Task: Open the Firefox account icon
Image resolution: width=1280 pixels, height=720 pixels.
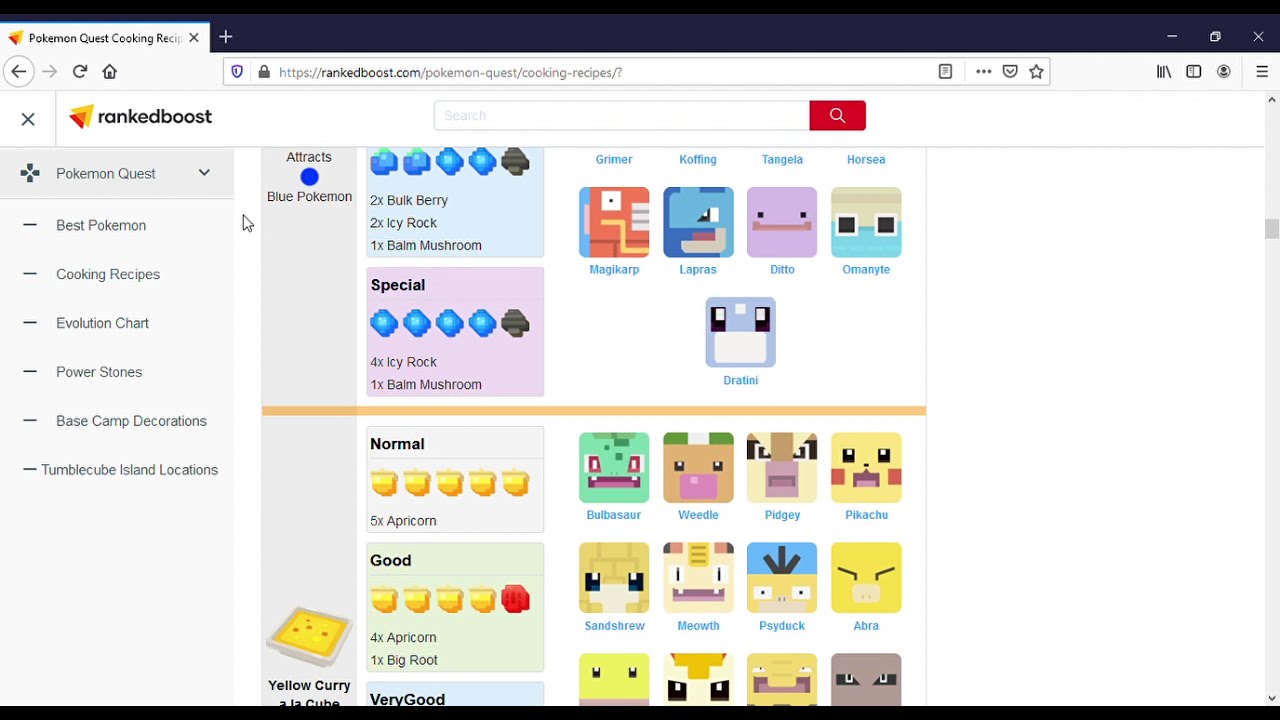Action: pos(1224,72)
